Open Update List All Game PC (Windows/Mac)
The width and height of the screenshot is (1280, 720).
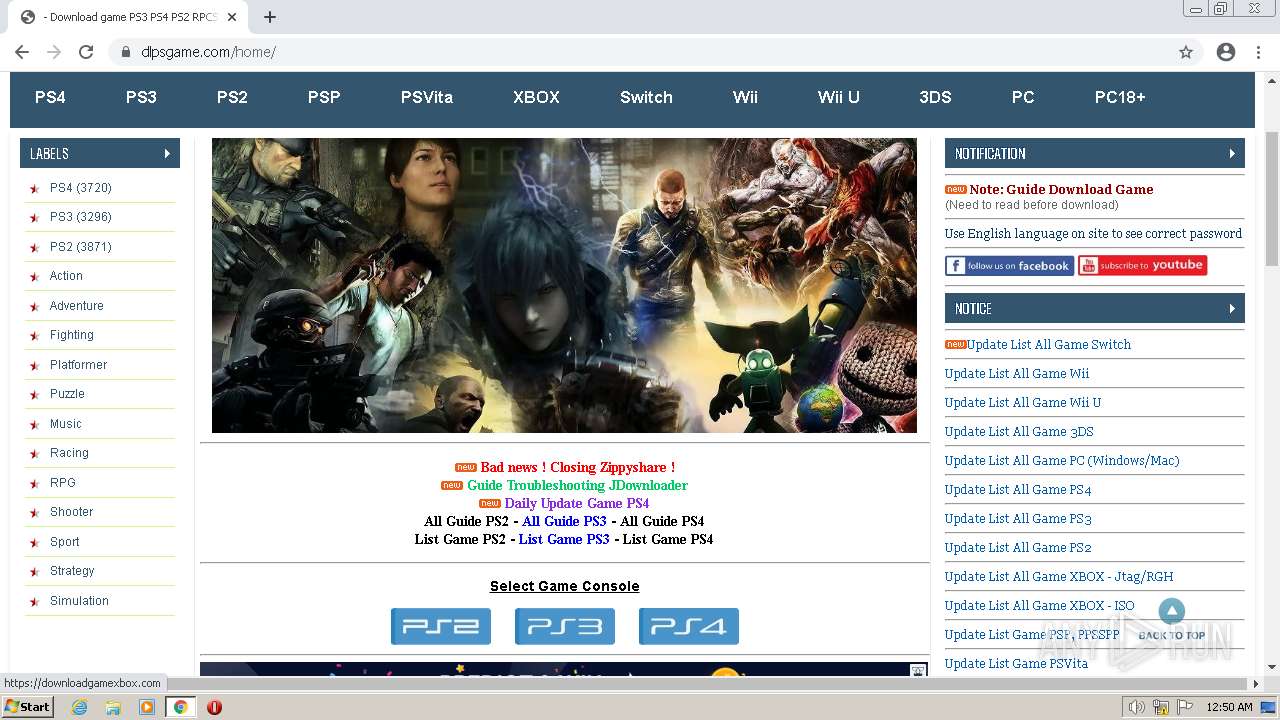1062,460
